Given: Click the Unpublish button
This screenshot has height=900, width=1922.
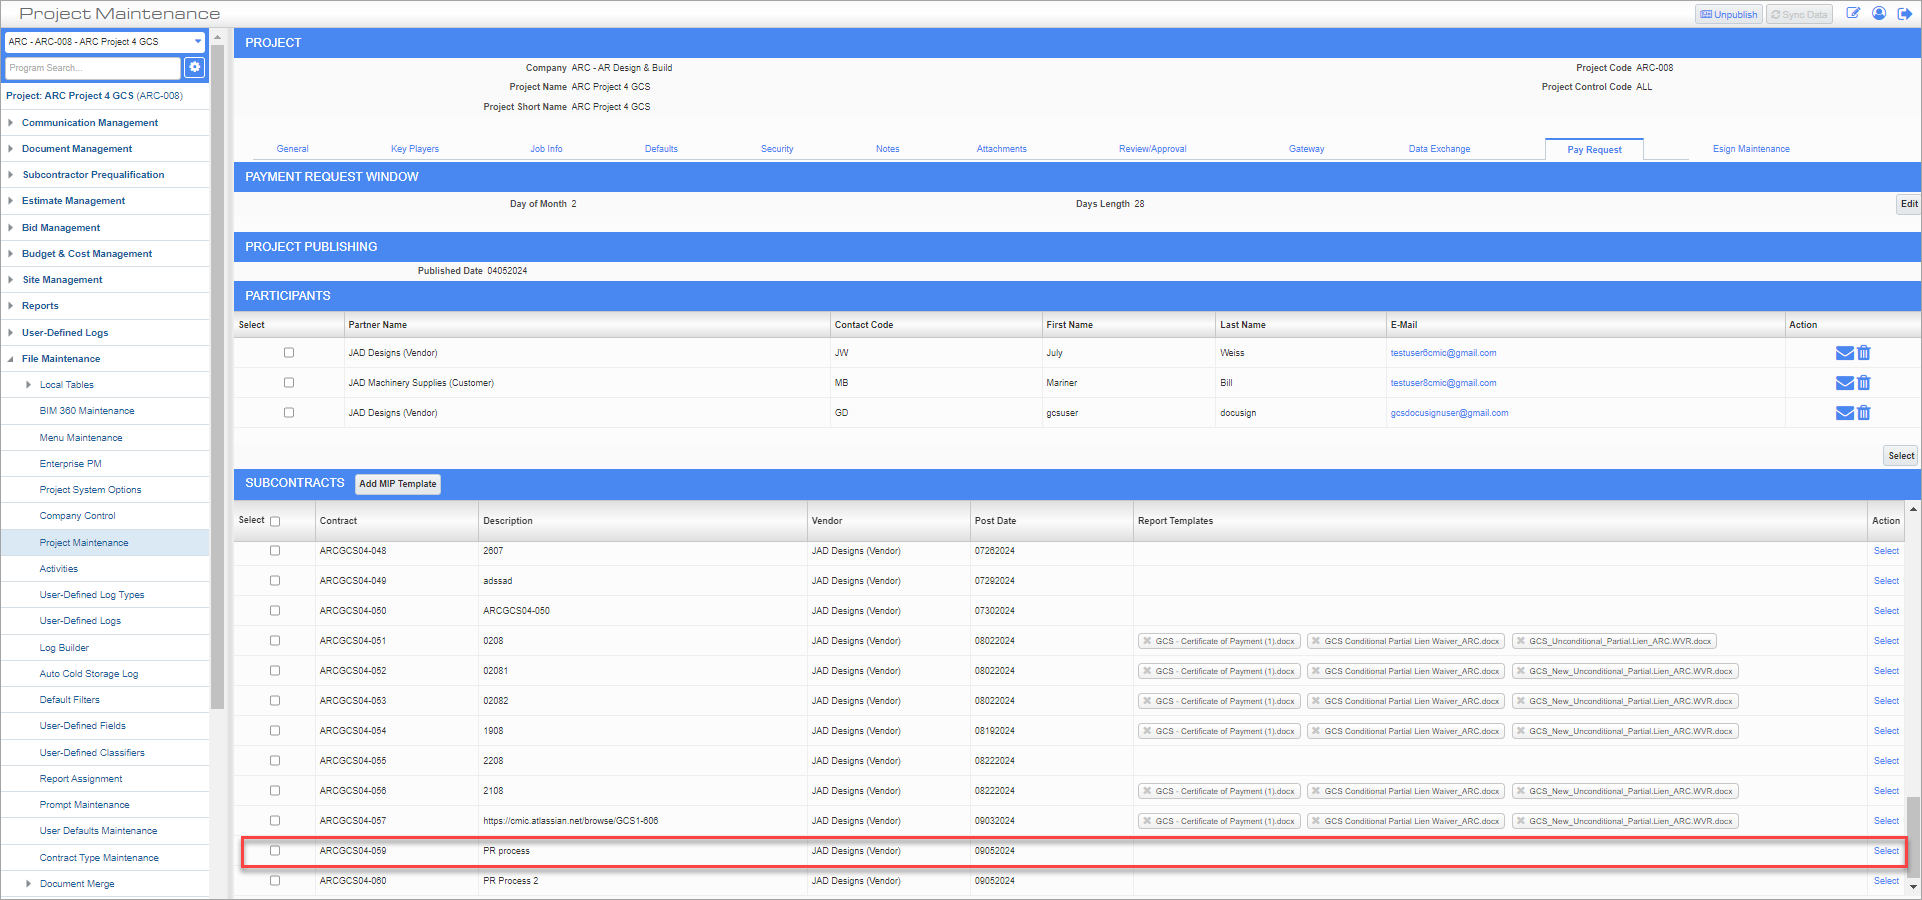Looking at the screenshot, I should click(x=1729, y=14).
